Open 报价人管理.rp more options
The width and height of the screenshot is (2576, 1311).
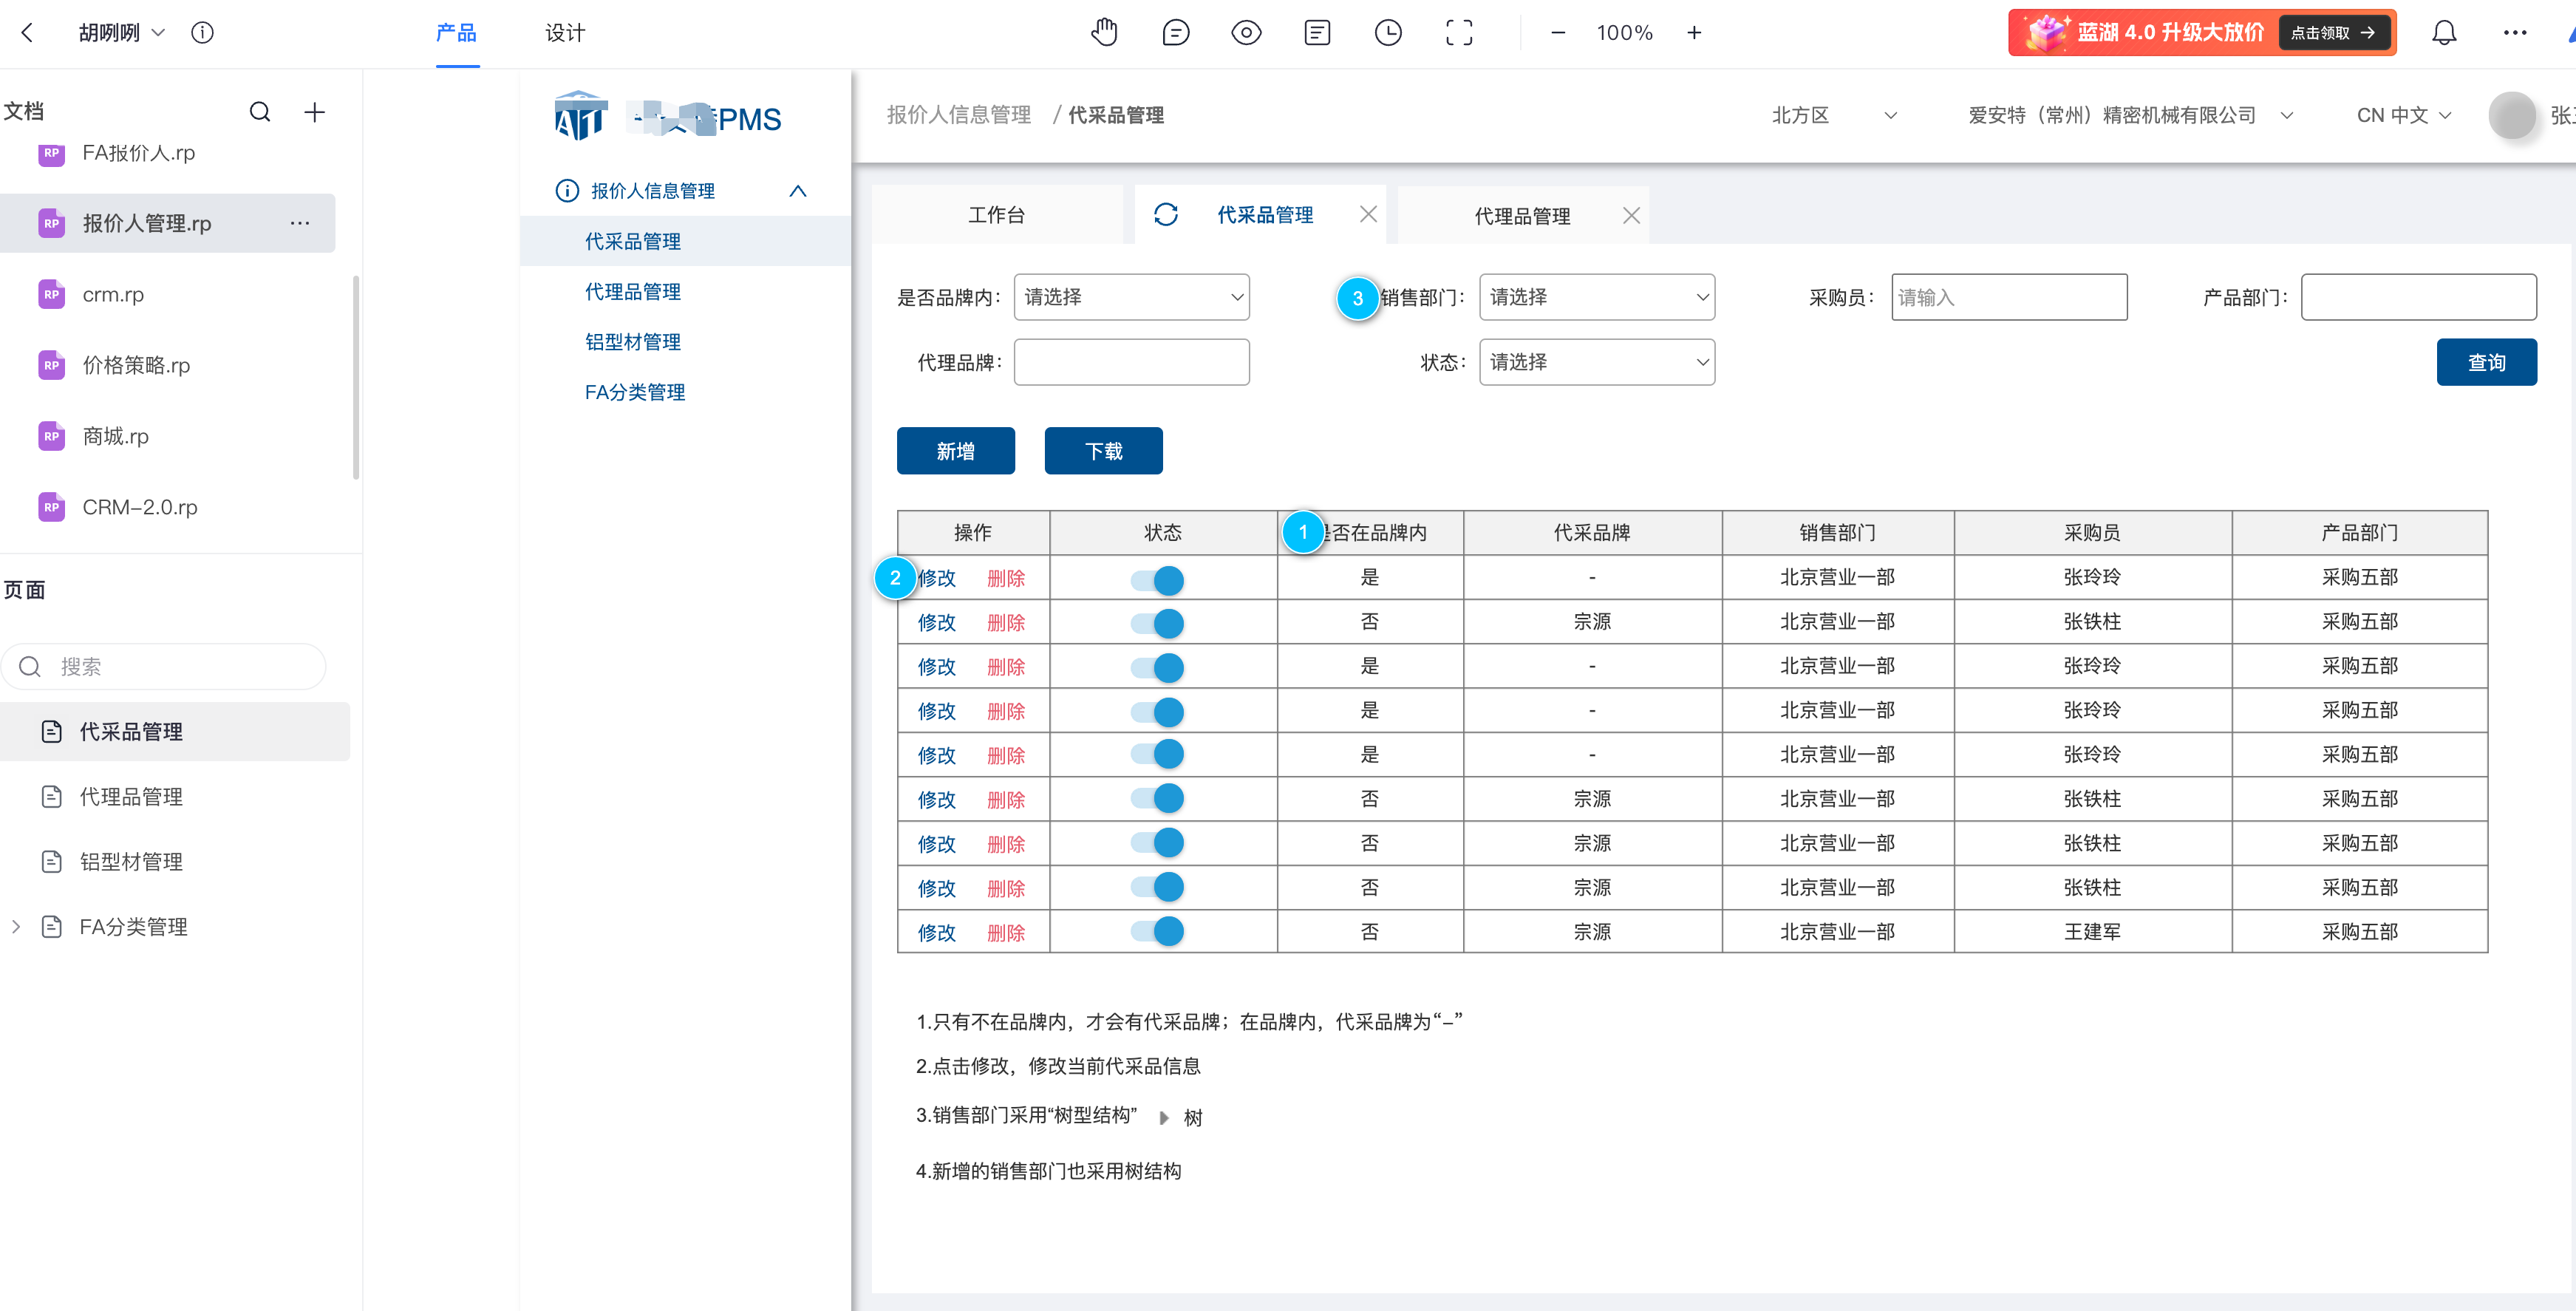click(x=300, y=223)
